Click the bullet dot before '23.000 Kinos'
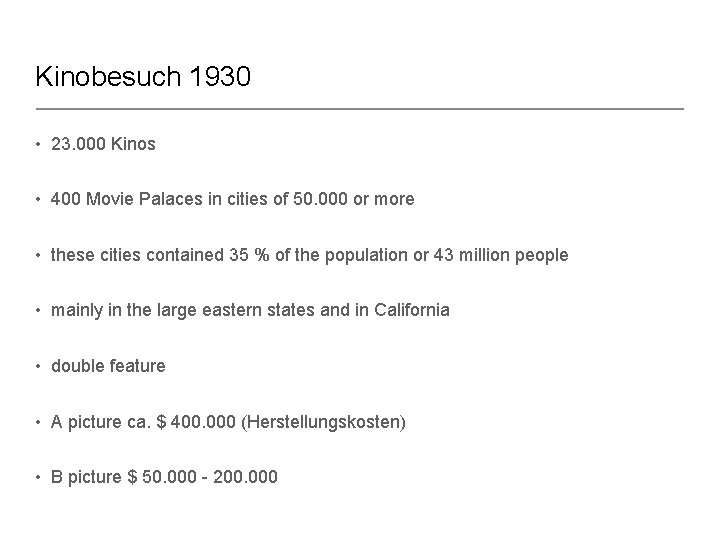This screenshot has height=540, width=720. [37, 145]
